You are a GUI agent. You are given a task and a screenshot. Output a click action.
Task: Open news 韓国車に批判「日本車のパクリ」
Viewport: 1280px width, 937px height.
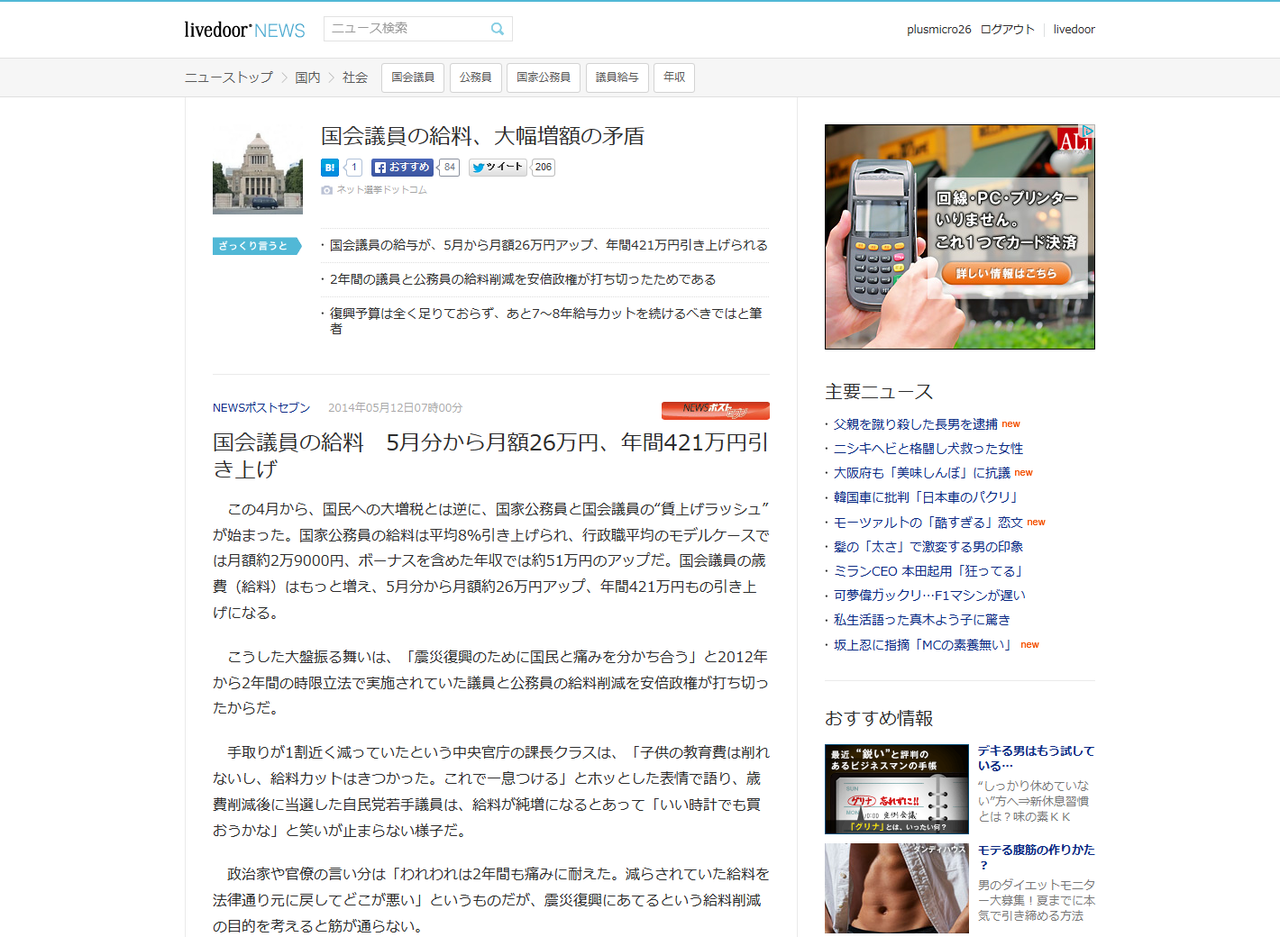point(925,497)
